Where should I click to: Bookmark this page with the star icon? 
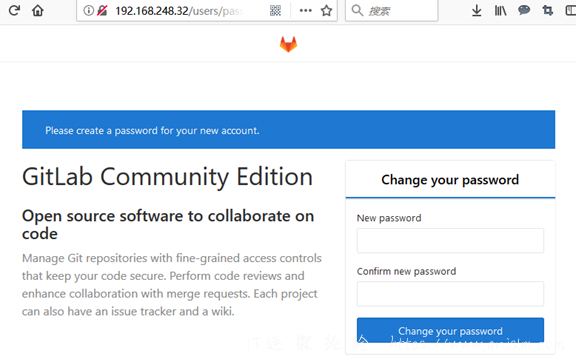(x=326, y=10)
